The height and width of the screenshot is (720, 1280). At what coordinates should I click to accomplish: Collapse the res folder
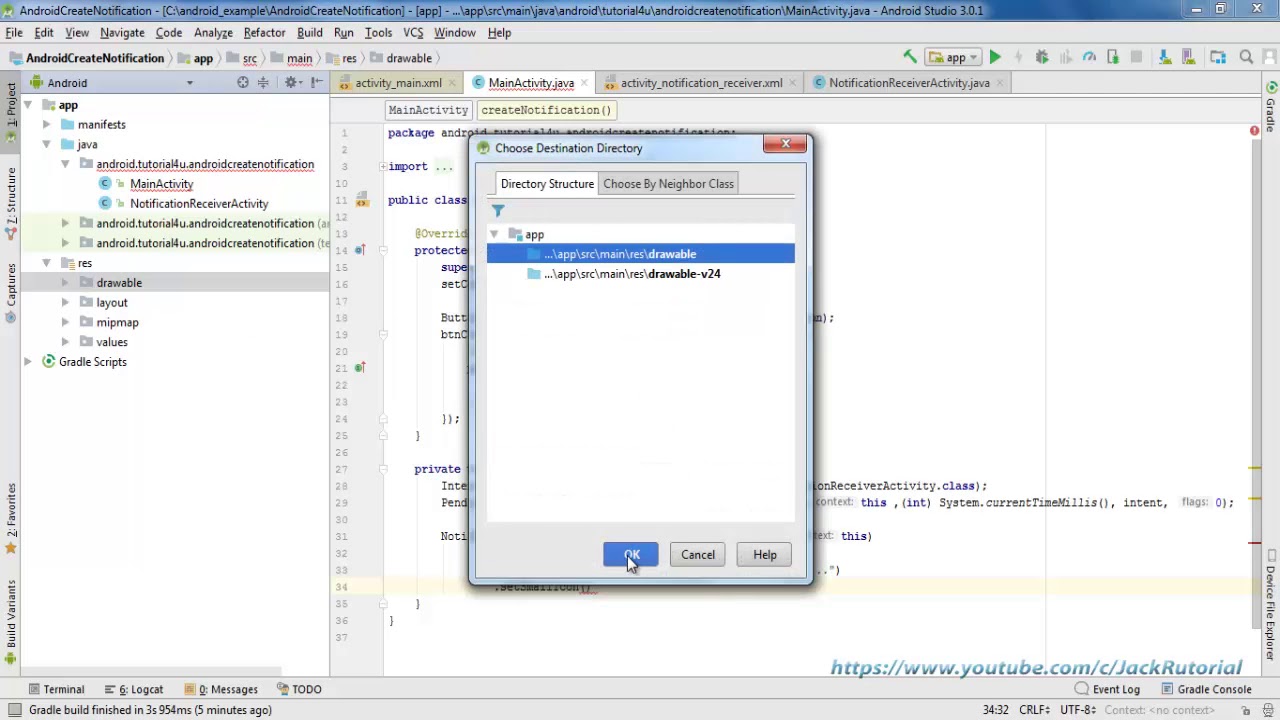click(46, 263)
